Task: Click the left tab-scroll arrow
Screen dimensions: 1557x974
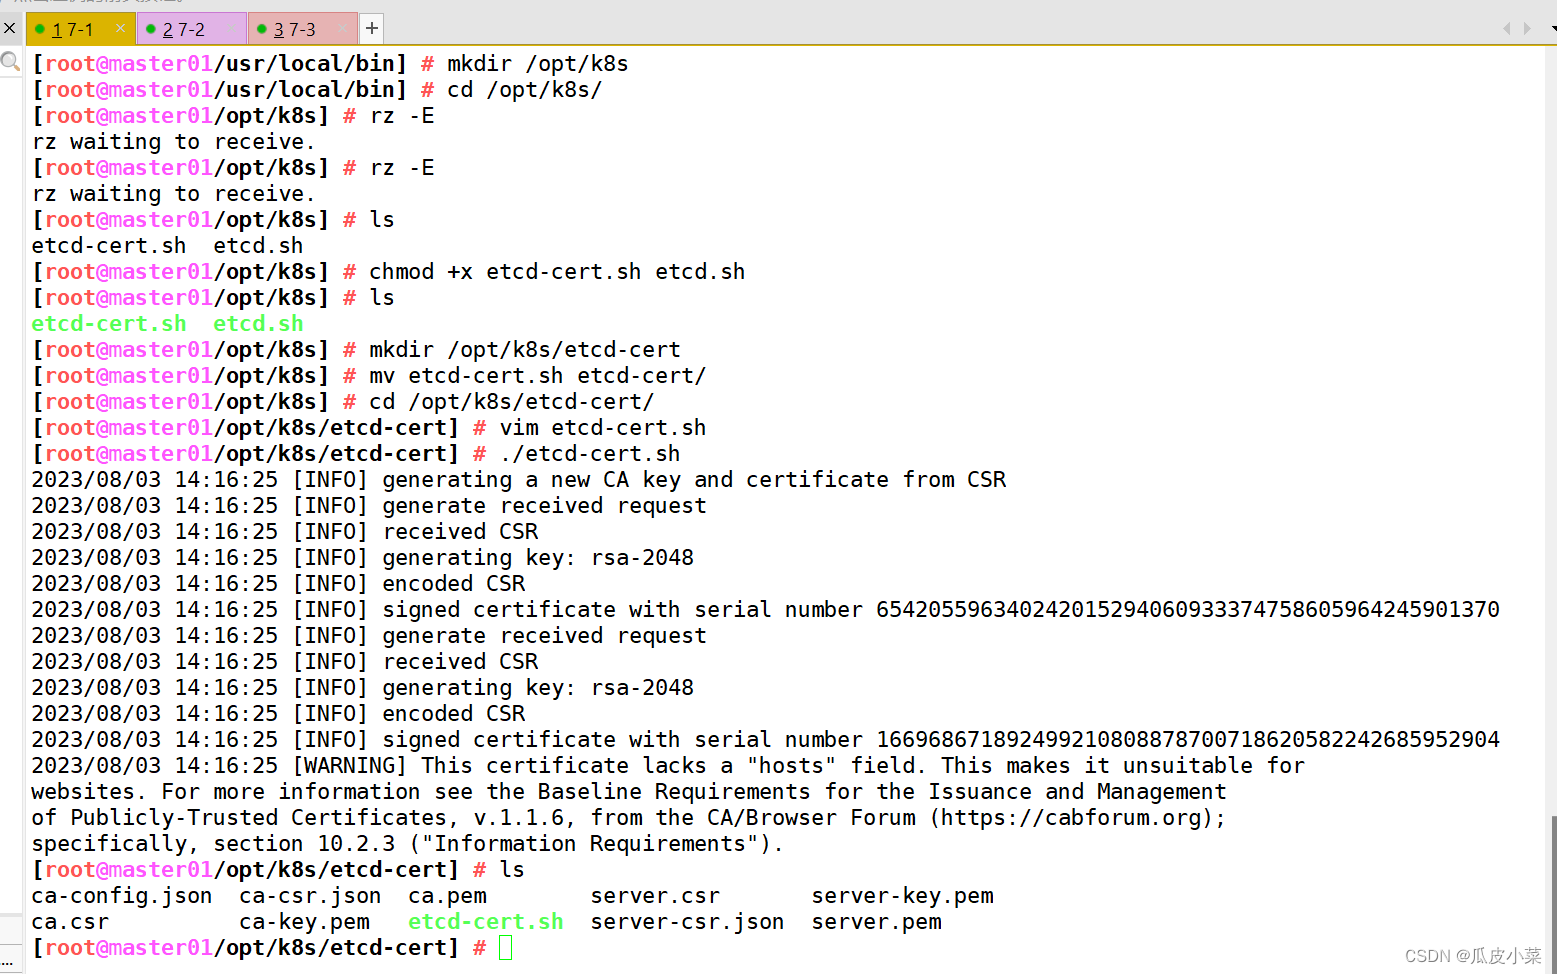Action: (1506, 29)
